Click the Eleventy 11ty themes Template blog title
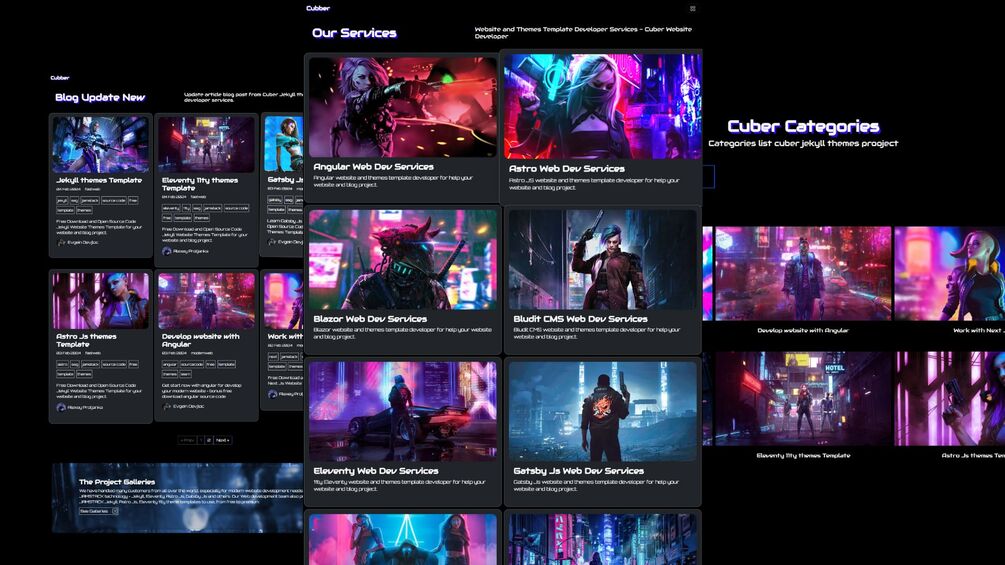 pos(200,184)
